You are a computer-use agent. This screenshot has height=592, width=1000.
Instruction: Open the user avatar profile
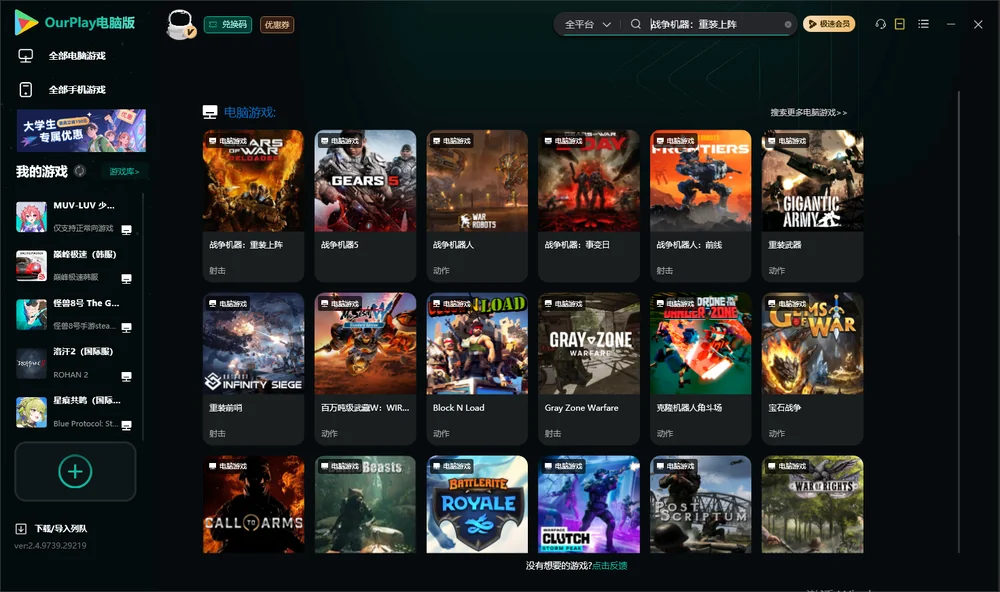pyautogui.click(x=180, y=25)
